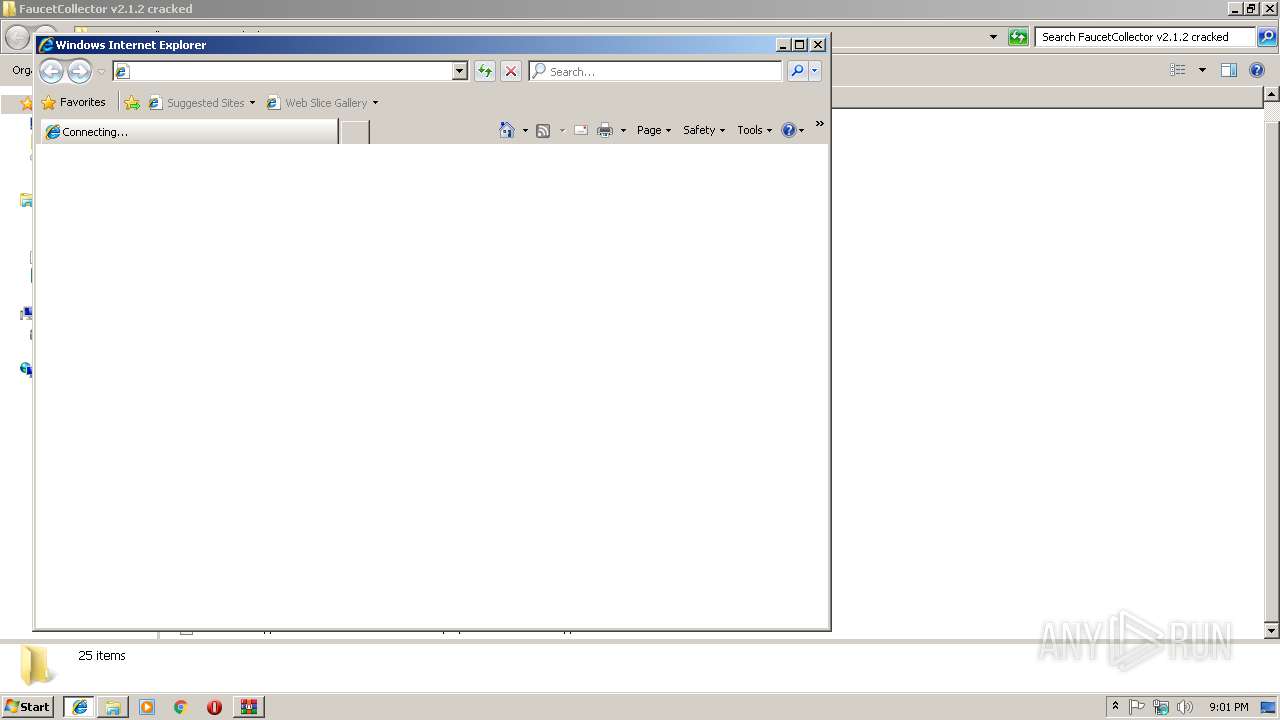Screen dimensions: 1280x720
Task: Open Web Slice Gallery link
Action: point(318,102)
